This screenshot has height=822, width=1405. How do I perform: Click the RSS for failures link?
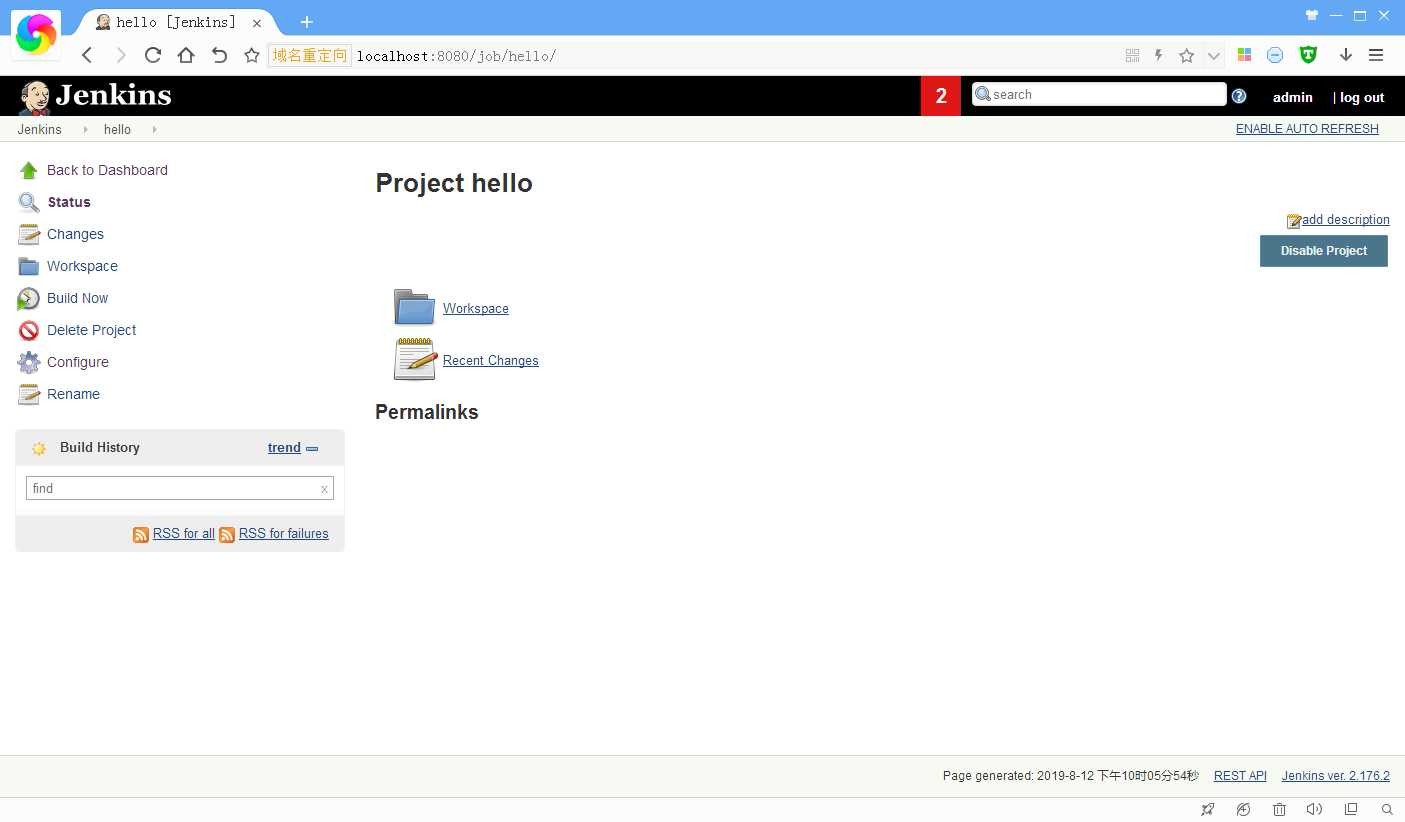pos(284,534)
